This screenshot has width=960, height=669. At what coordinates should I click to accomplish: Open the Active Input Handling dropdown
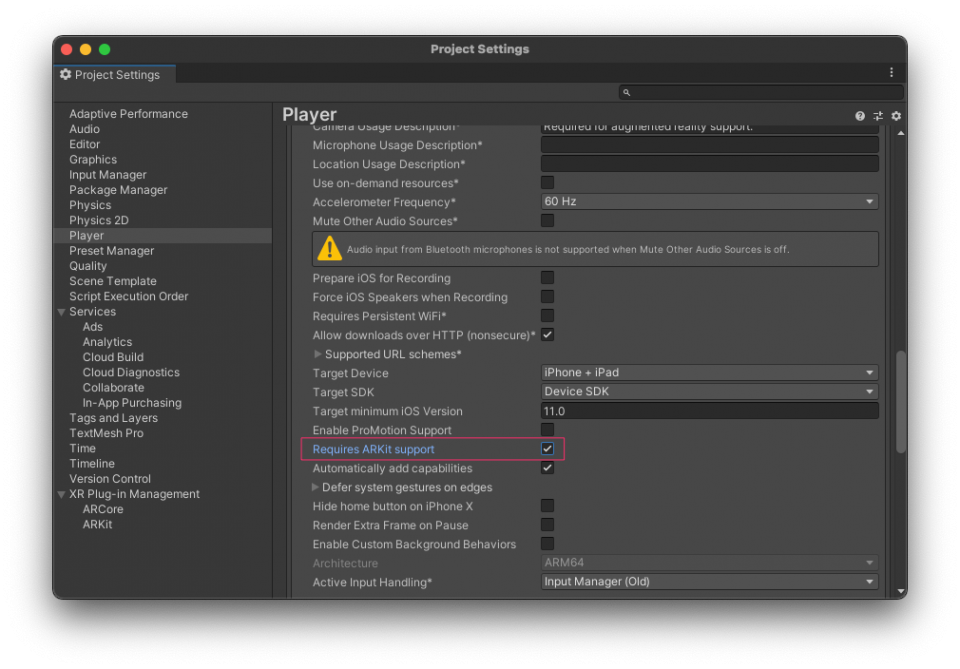708,581
